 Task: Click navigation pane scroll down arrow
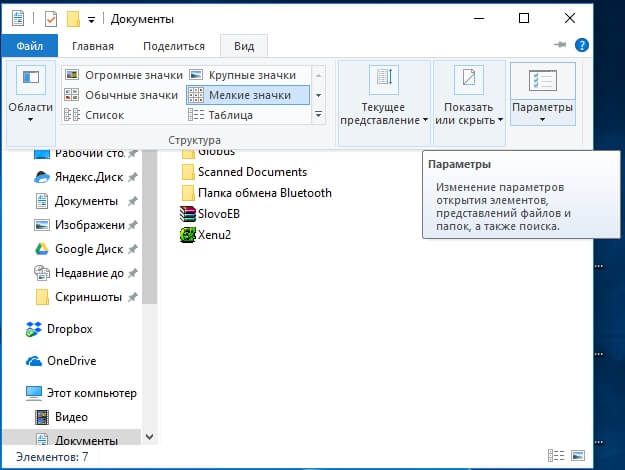[149, 437]
